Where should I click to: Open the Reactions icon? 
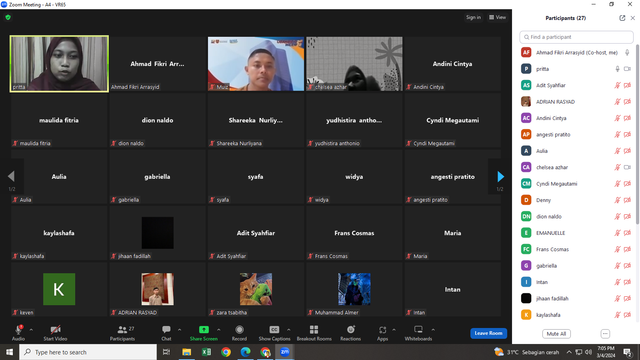[x=351, y=329]
